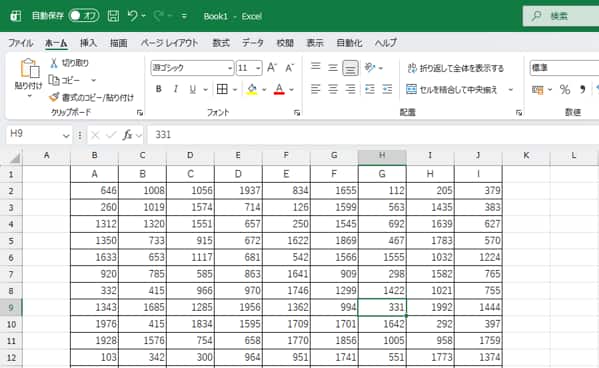Image resolution: width=599 pixels, height=368 pixels.
Task: Click the Orientation text angle icon
Action: point(370,68)
